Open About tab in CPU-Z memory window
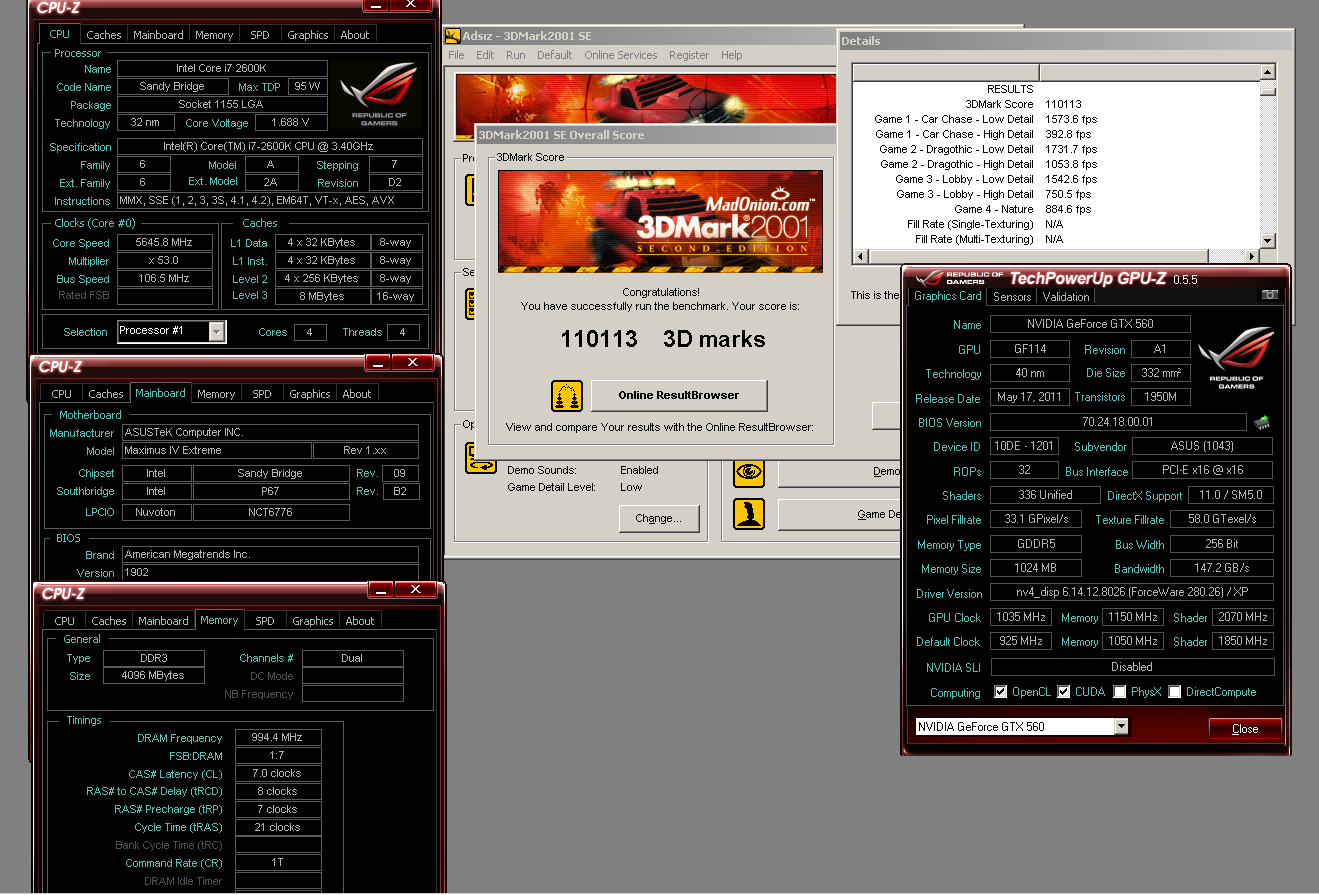This screenshot has height=895, width=1319. [360, 621]
